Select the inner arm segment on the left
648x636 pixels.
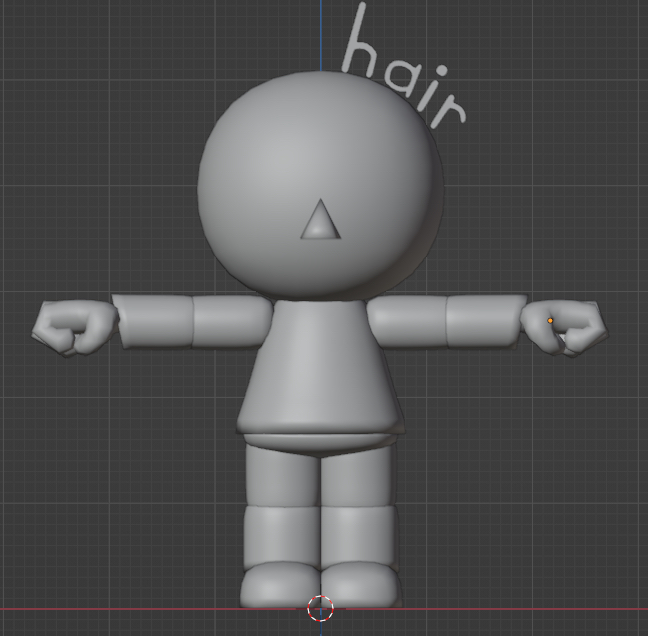click(x=230, y=320)
